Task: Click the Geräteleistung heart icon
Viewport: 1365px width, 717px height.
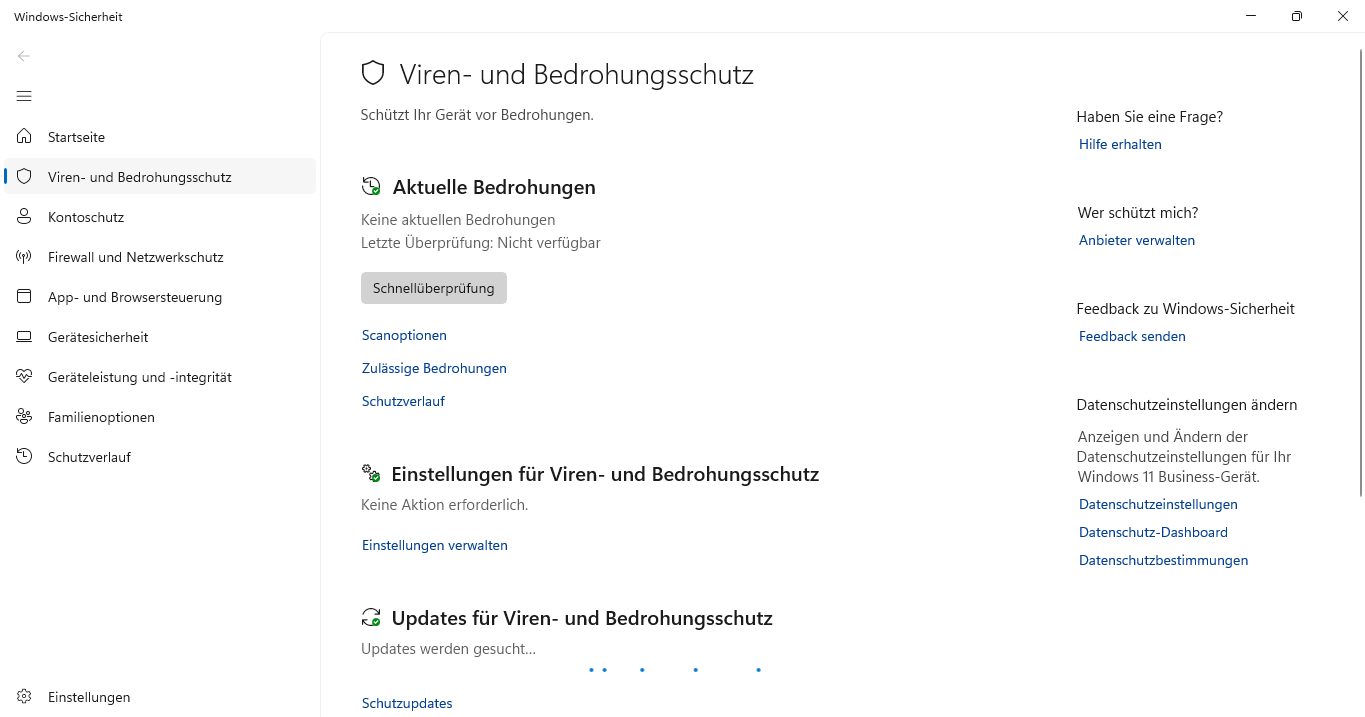Action: coord(25,377)
